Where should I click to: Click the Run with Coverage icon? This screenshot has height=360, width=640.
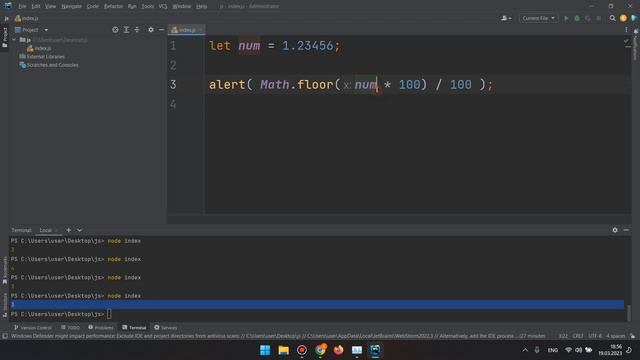pos(588,18)
